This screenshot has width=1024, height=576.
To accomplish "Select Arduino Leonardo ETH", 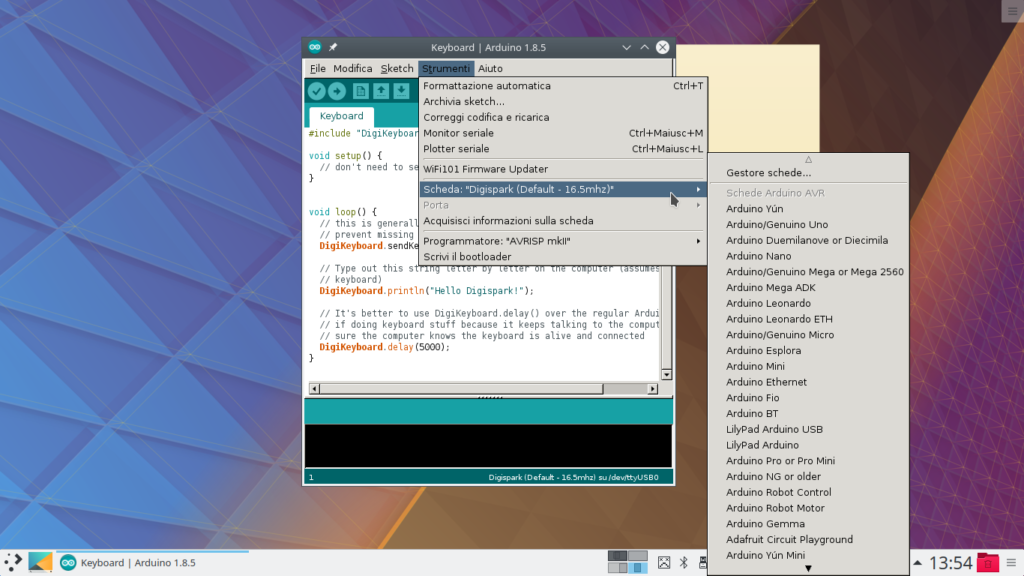I will (x=808, y=319).
